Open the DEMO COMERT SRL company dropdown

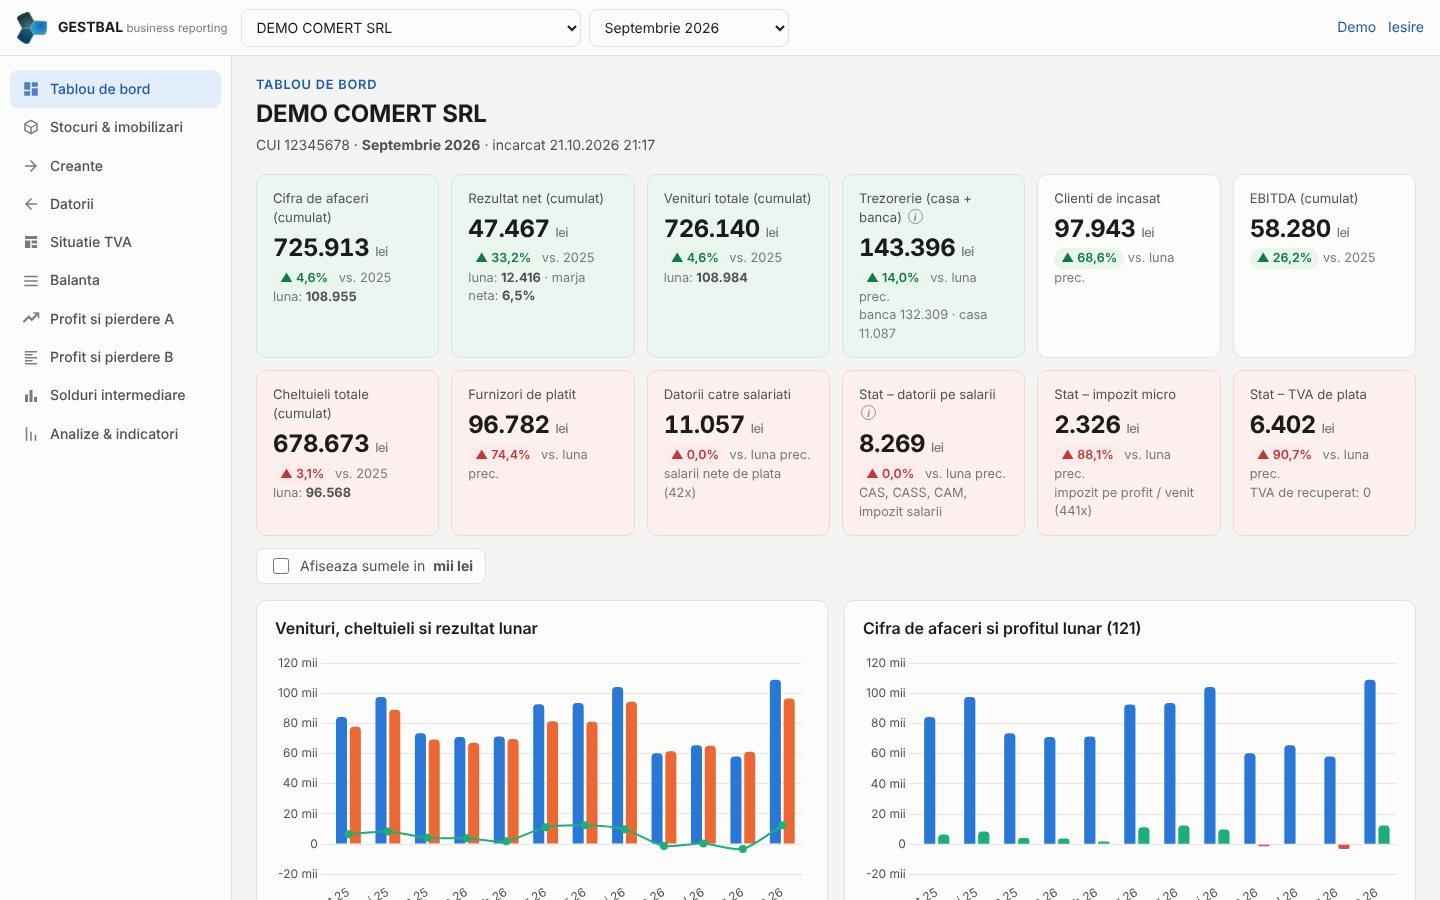tap(411, 28)
